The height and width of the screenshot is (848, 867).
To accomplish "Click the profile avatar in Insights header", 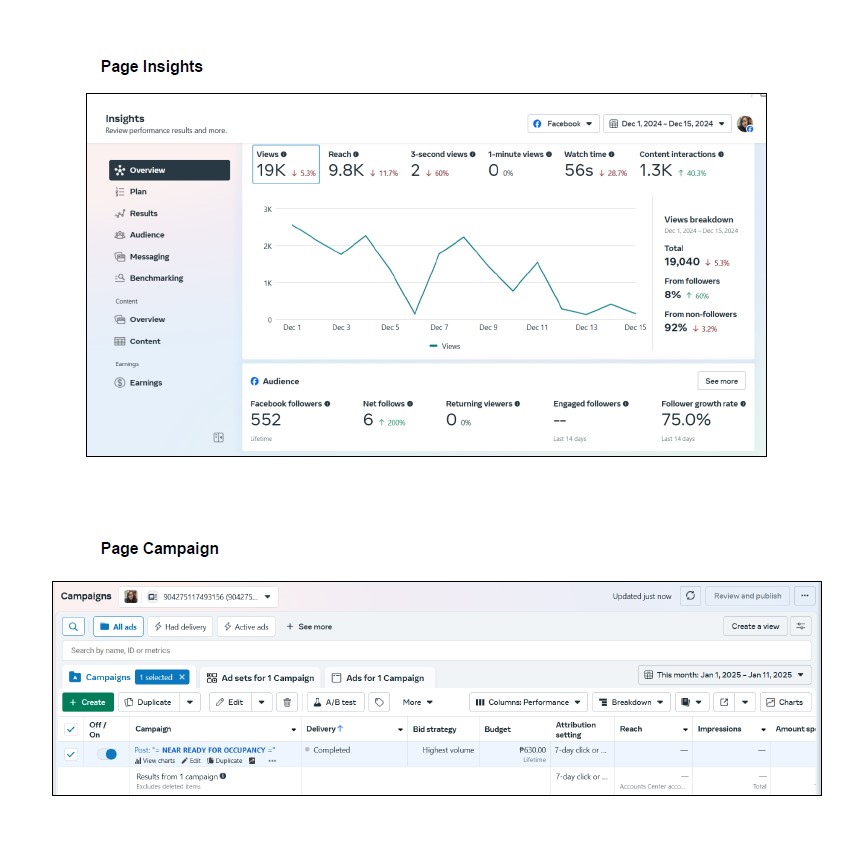I will pyautogui.click(x=745, y=124).
